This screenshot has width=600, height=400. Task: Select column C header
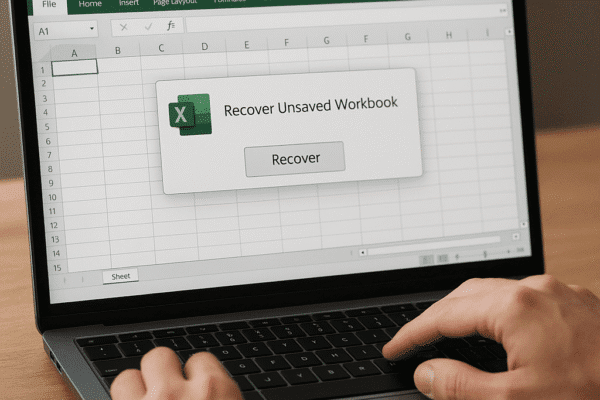(162, 47)
